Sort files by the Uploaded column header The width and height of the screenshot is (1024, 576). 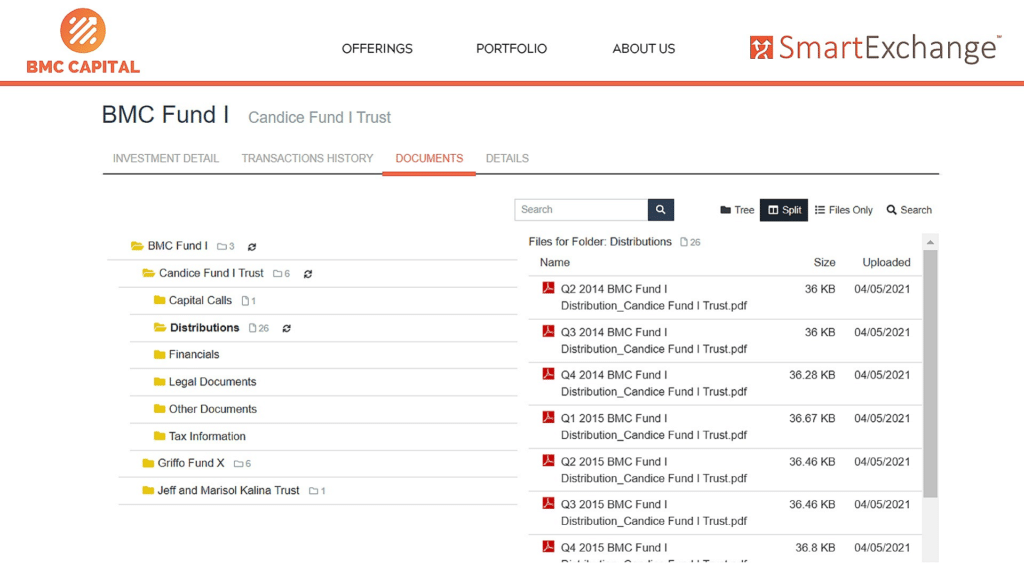886,263
